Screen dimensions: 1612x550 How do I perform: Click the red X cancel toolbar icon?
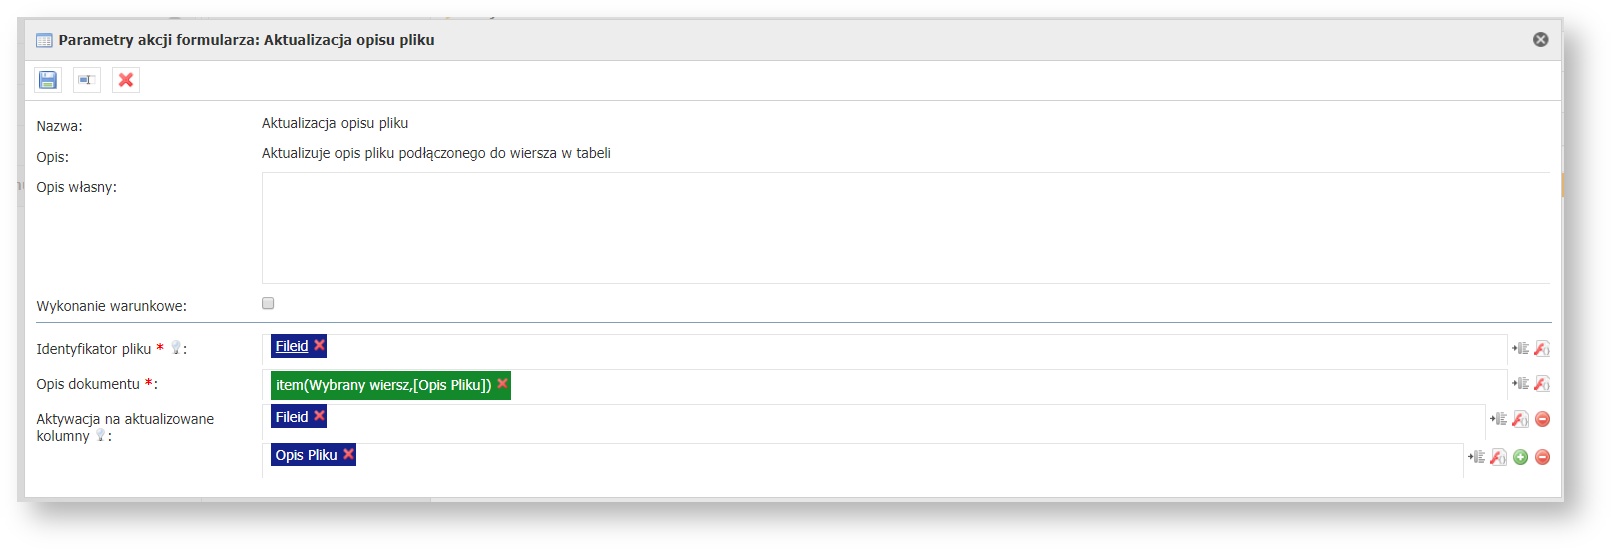click(126, 80)
